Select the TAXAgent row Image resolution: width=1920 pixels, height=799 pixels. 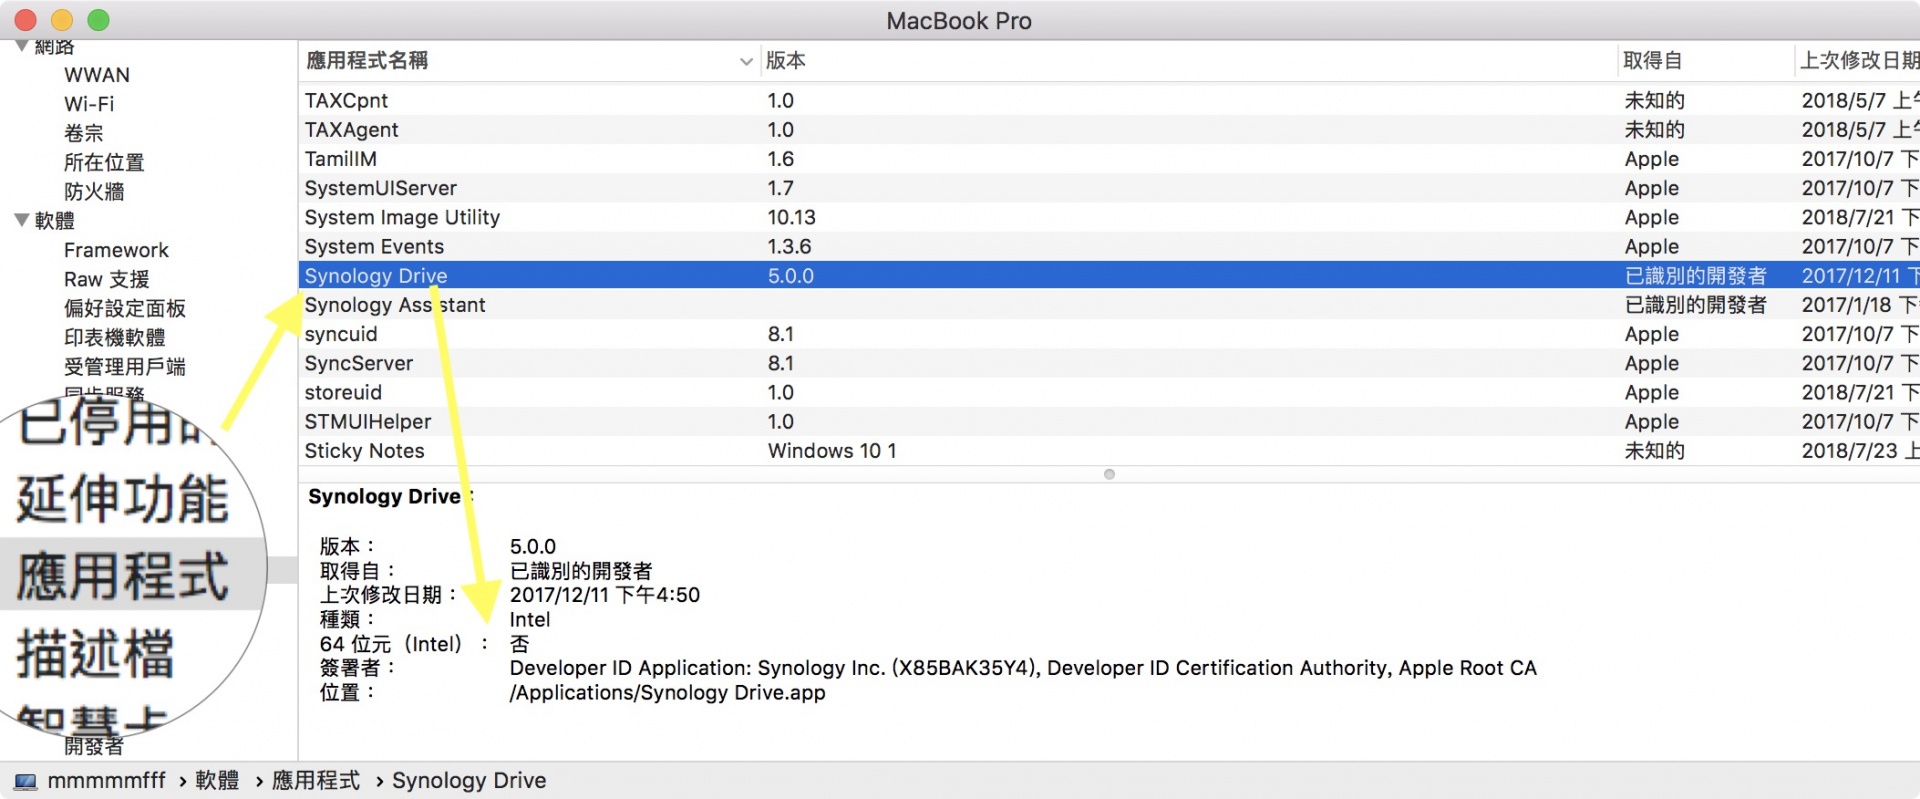(1109, 129)
